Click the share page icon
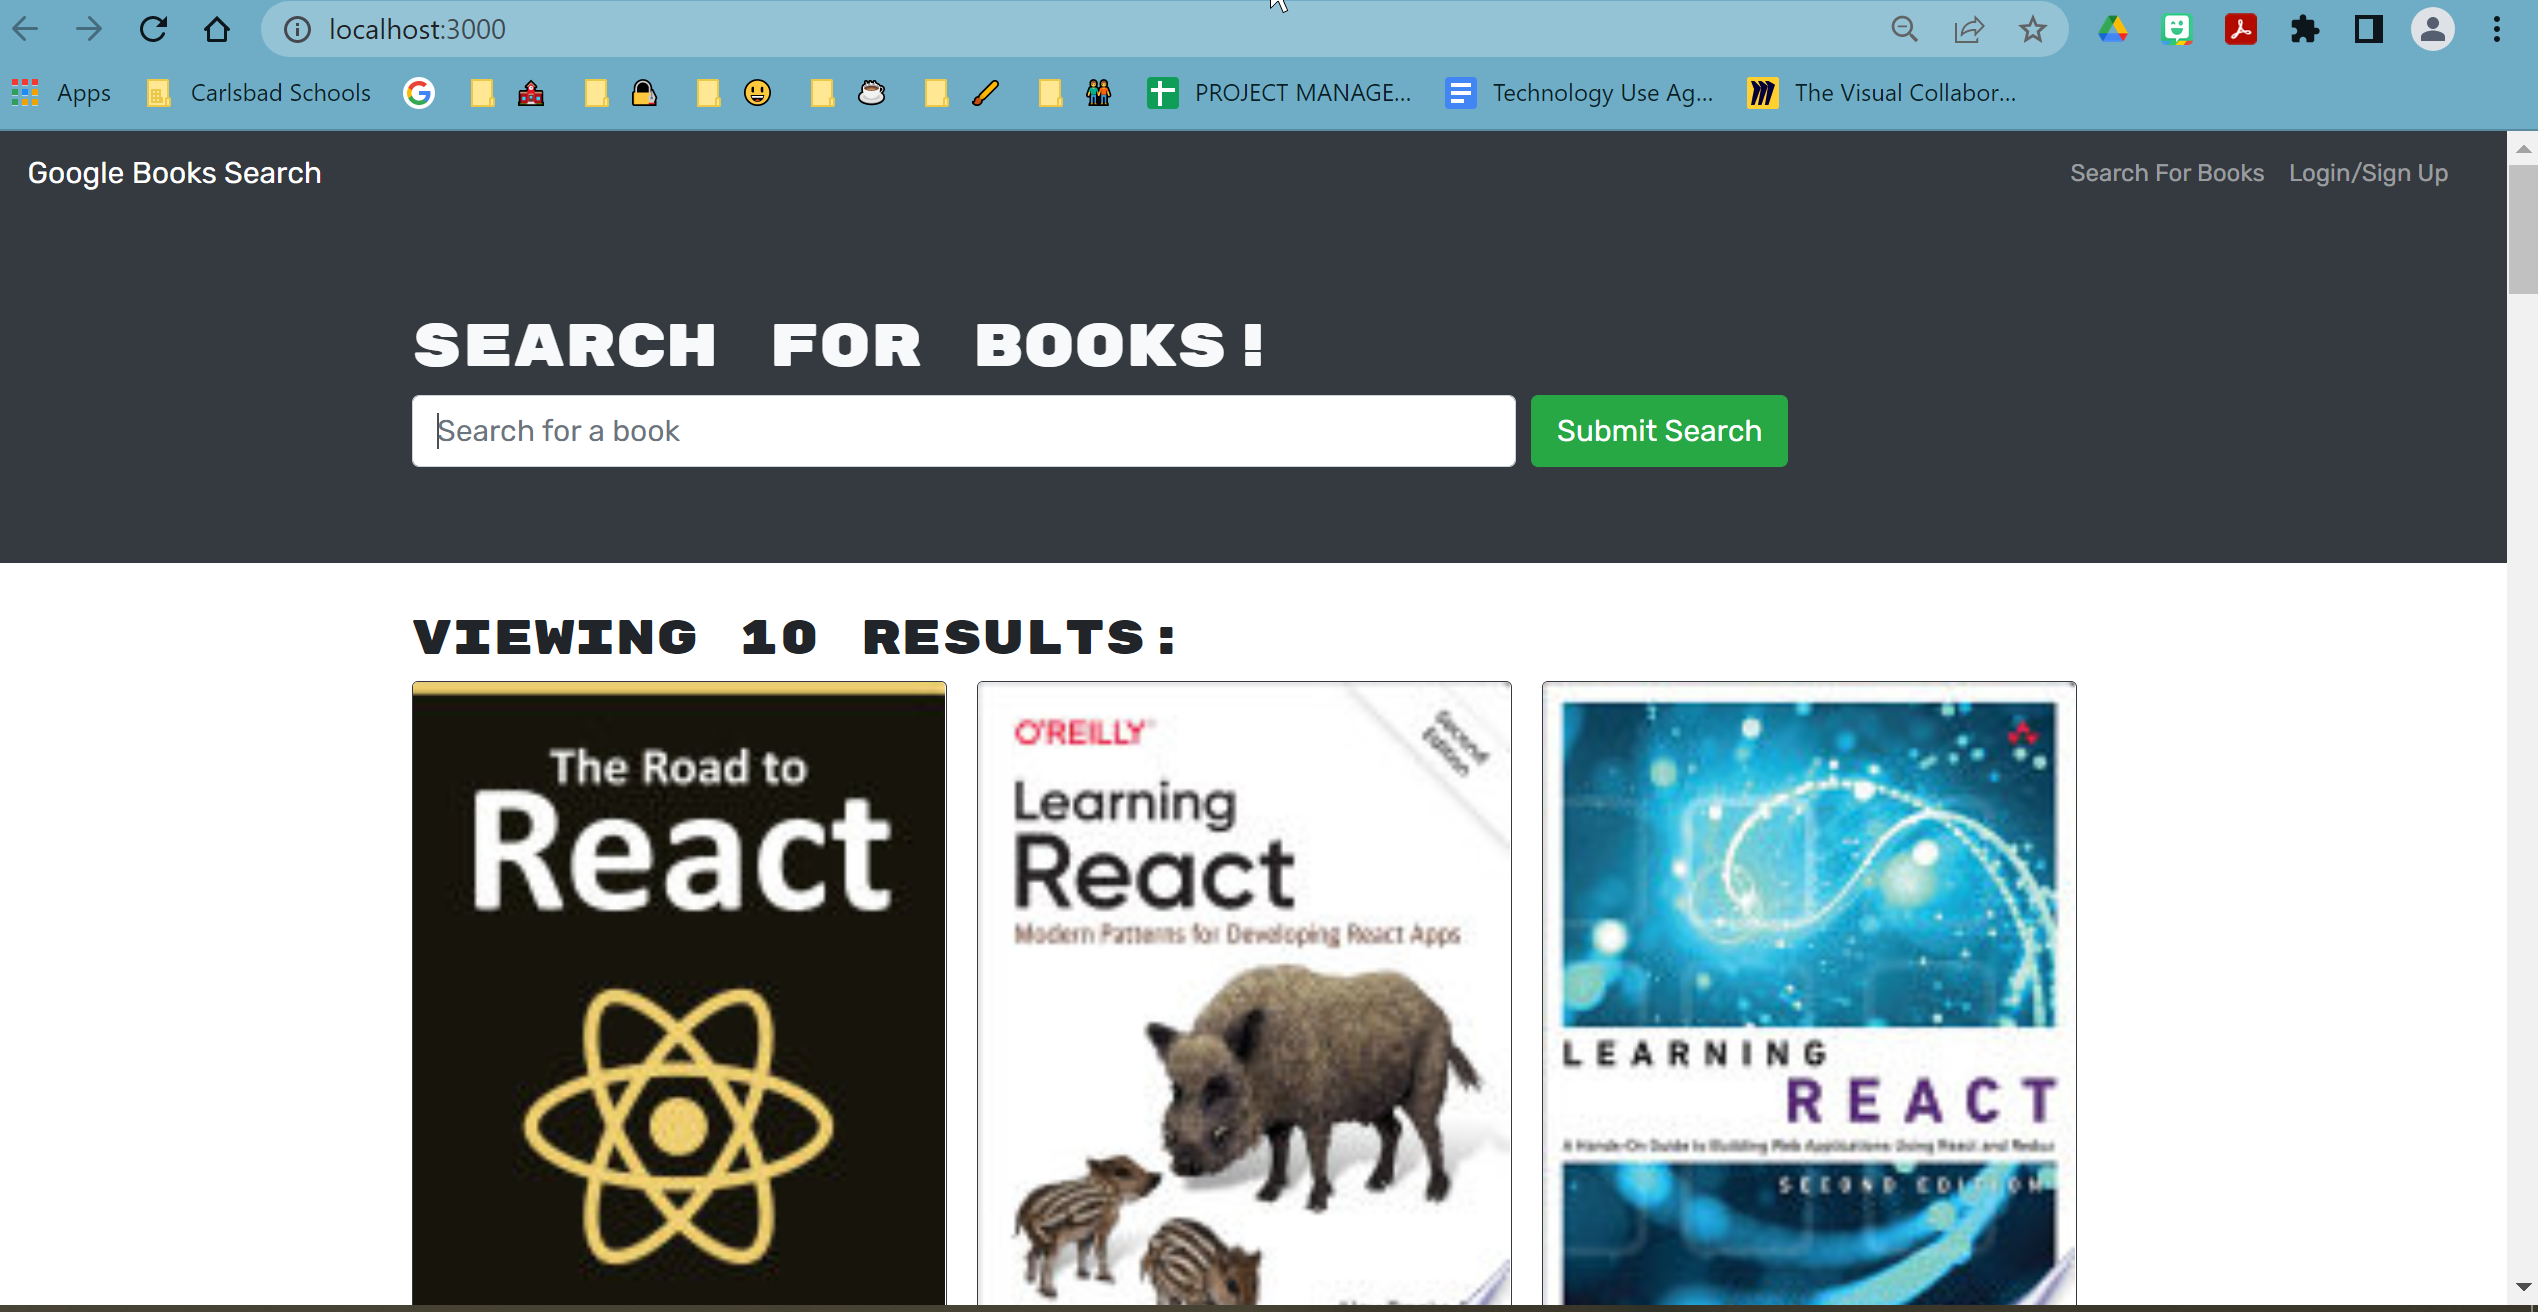Image resolution: width=2538 pixels, height=1312 pixels. point(1968,29)
